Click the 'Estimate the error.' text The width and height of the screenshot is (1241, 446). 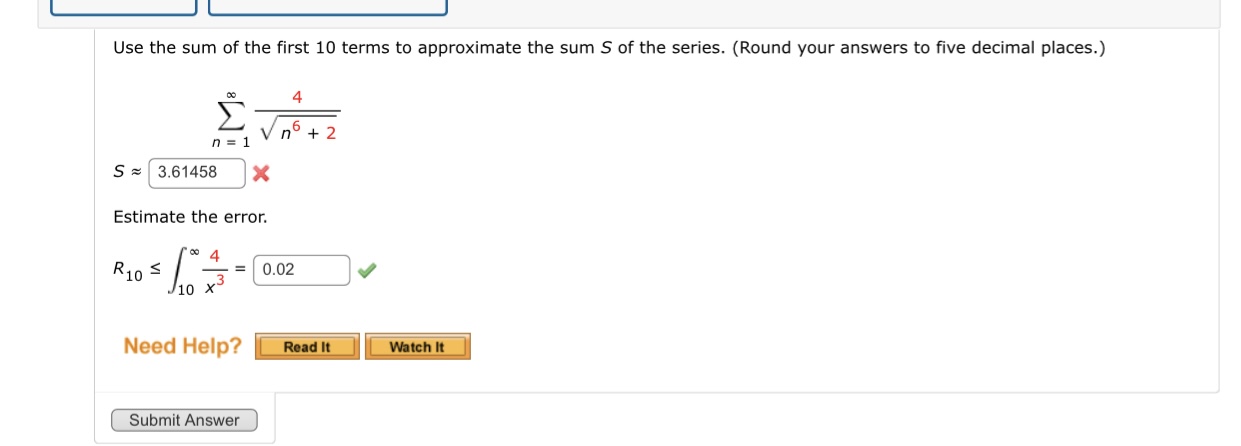190,217
